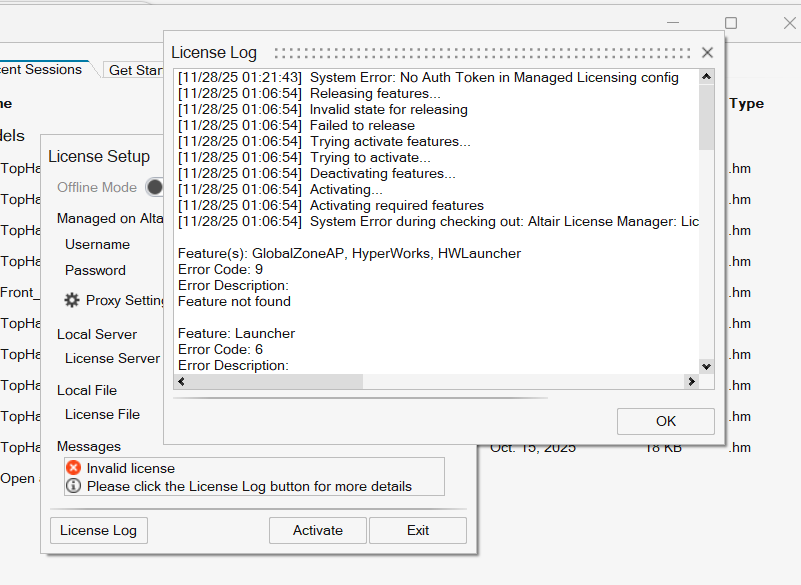Screen dimensions: 801x585
Task: Click the Activate button
Action: 318,530
